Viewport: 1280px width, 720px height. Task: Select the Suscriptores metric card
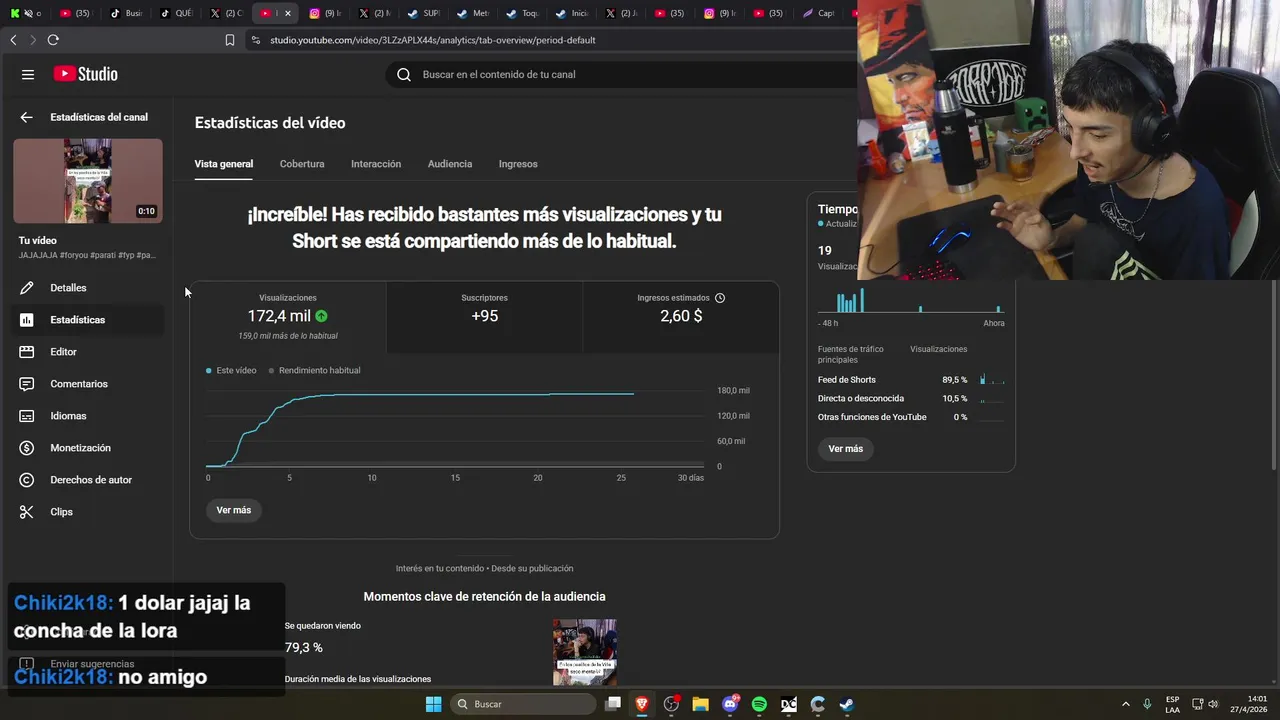484,317
